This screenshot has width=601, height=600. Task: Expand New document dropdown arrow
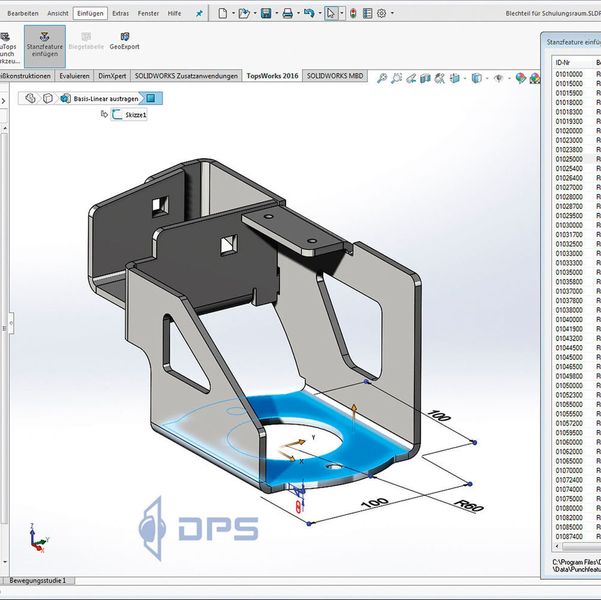(233, 13)
